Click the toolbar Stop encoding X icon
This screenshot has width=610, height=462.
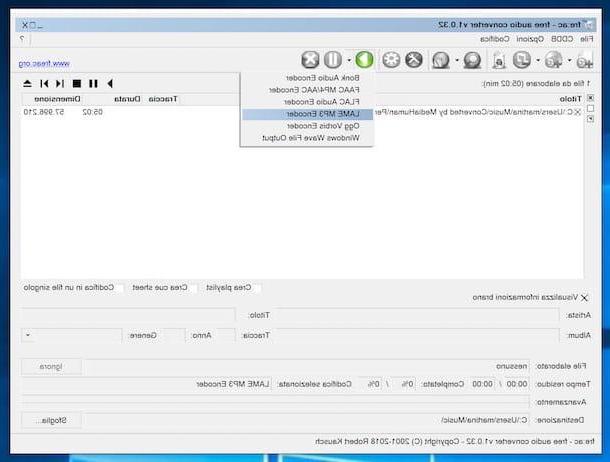pos(310,60)
